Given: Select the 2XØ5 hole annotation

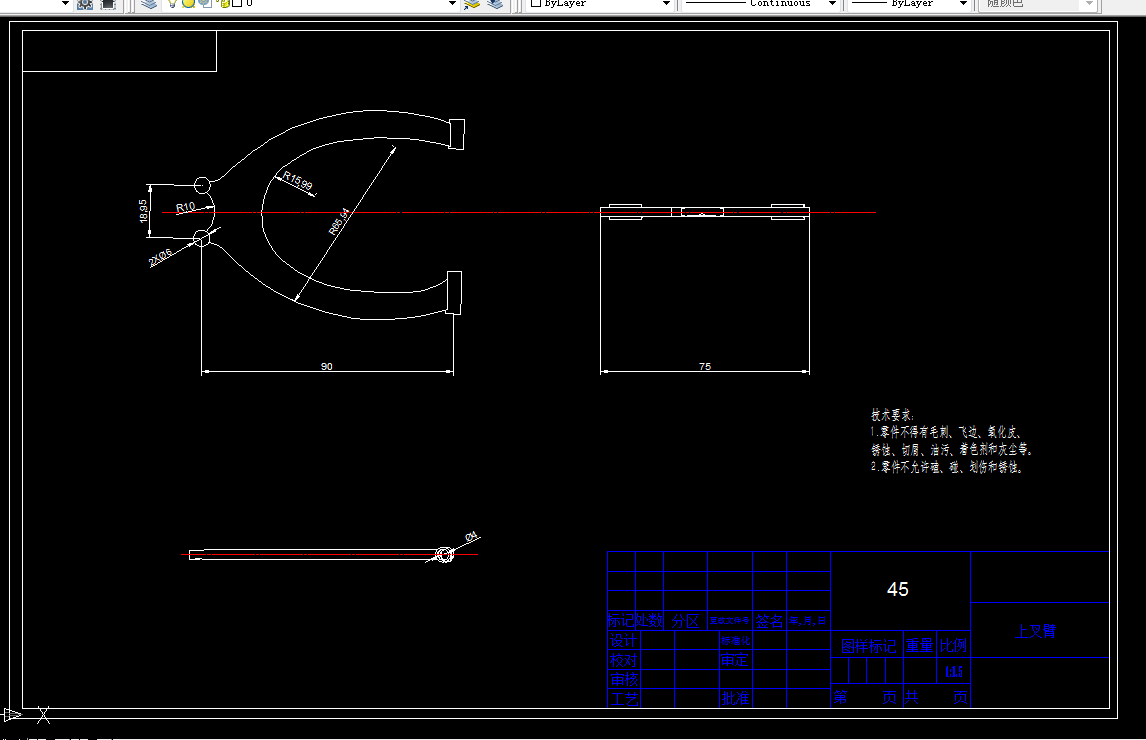Looking at the screenshot, I should tap(160, 257).
